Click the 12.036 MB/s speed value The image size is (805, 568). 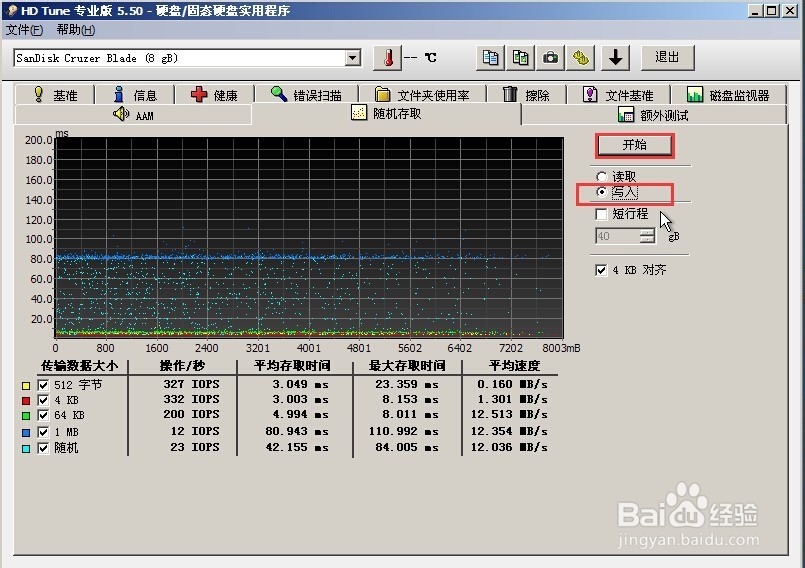(x=509, y=447)
